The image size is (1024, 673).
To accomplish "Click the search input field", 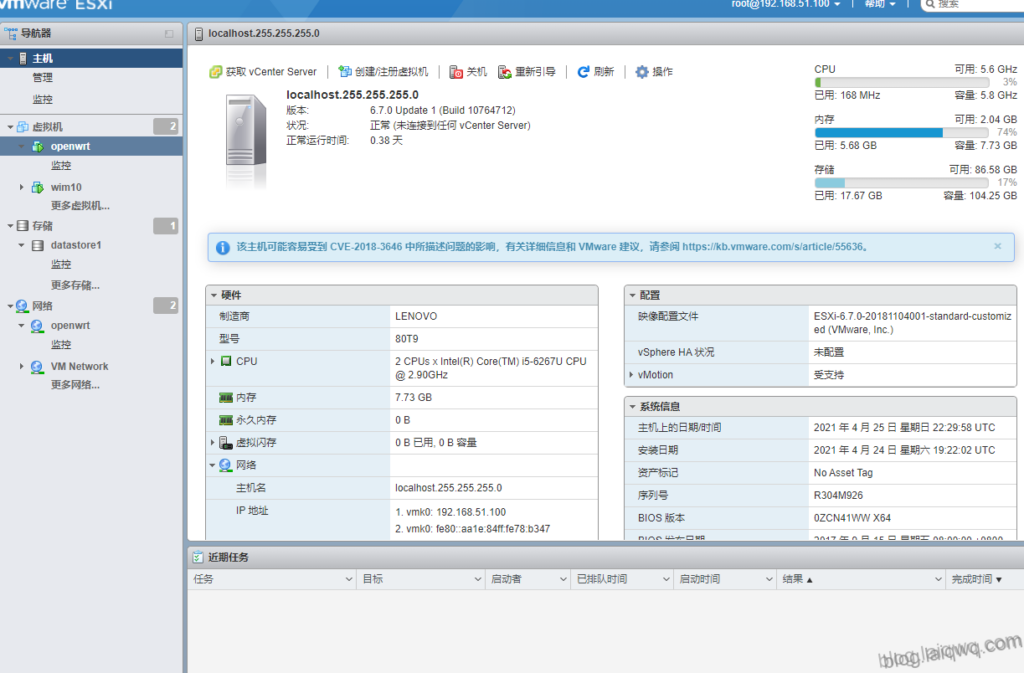I will [x=975, y=4].
